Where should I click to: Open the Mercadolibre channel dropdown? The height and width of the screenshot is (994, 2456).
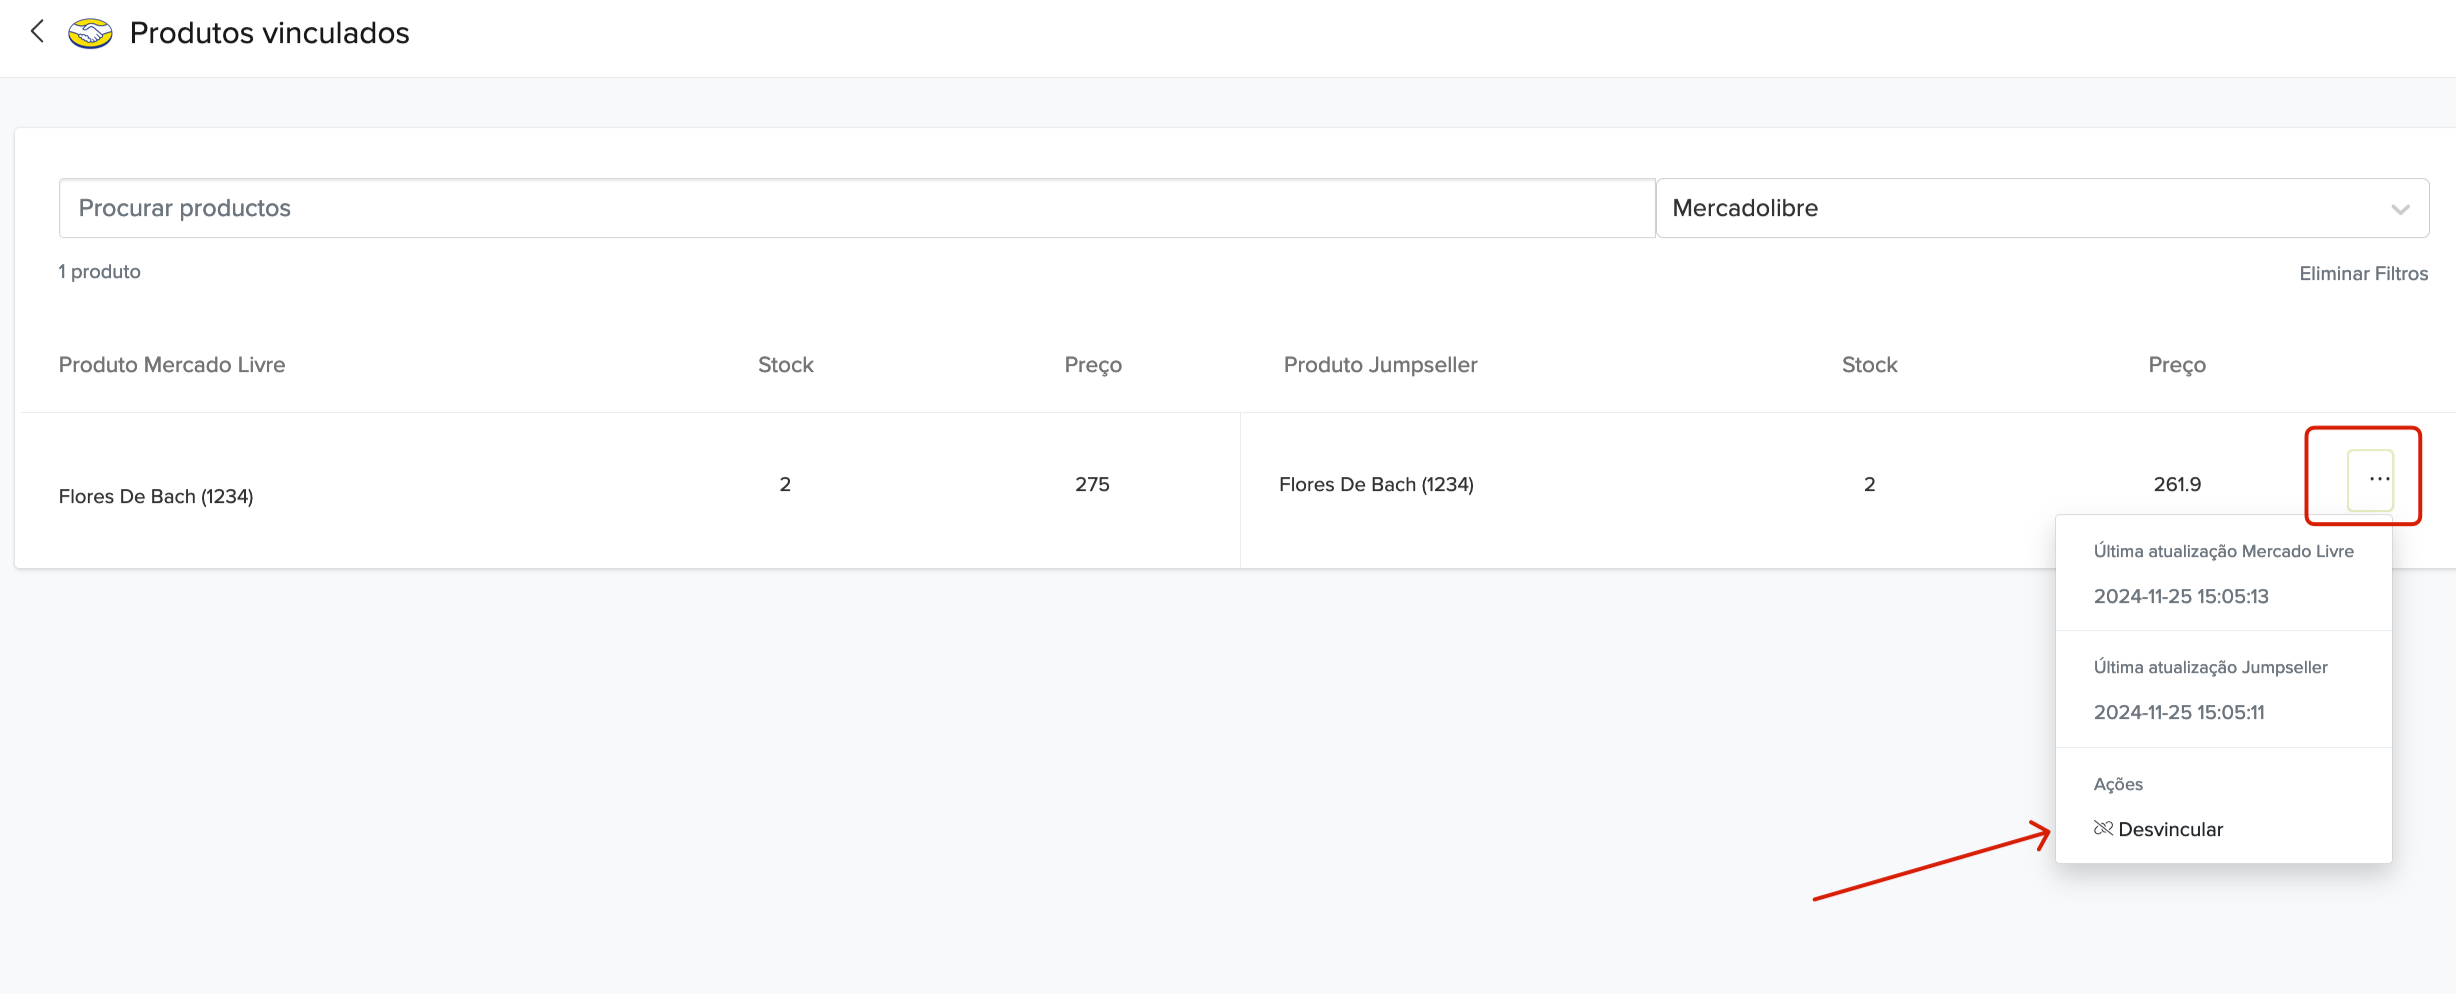[2043, 208]
